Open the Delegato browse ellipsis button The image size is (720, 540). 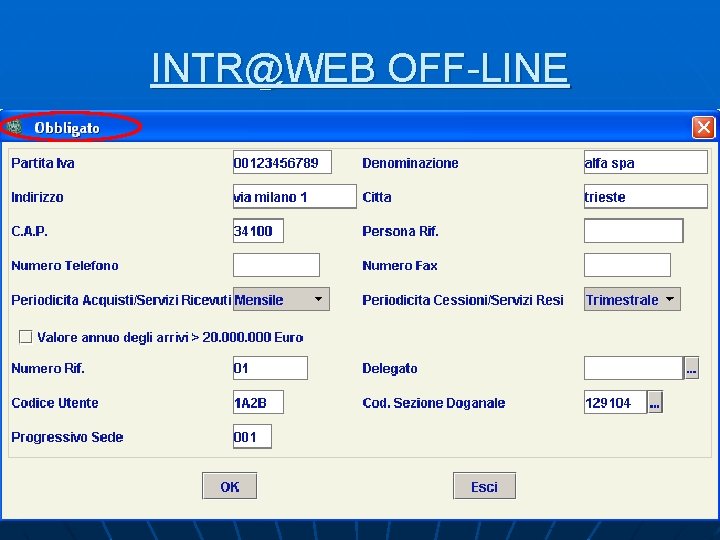tap(692, 368)
